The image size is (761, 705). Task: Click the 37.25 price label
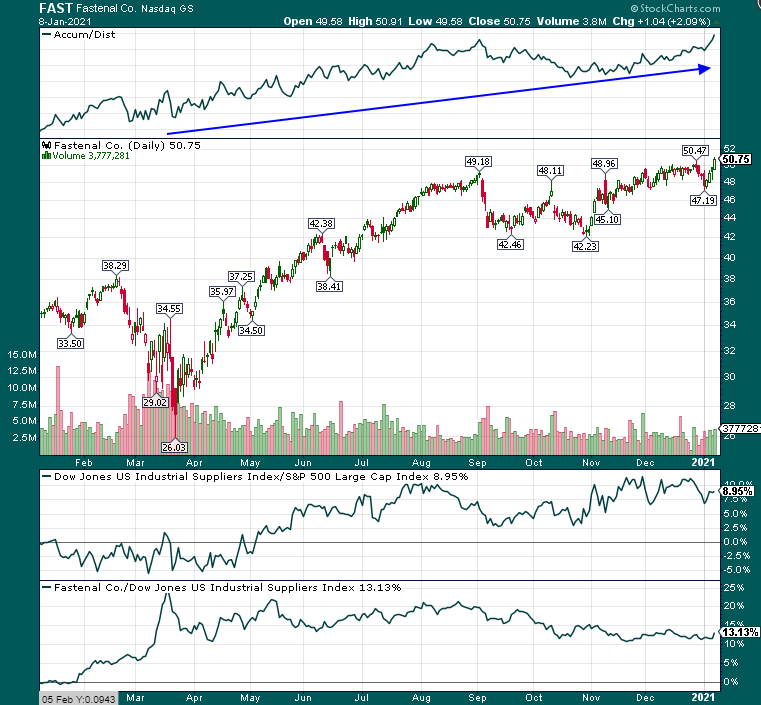[x=241, y=277]
